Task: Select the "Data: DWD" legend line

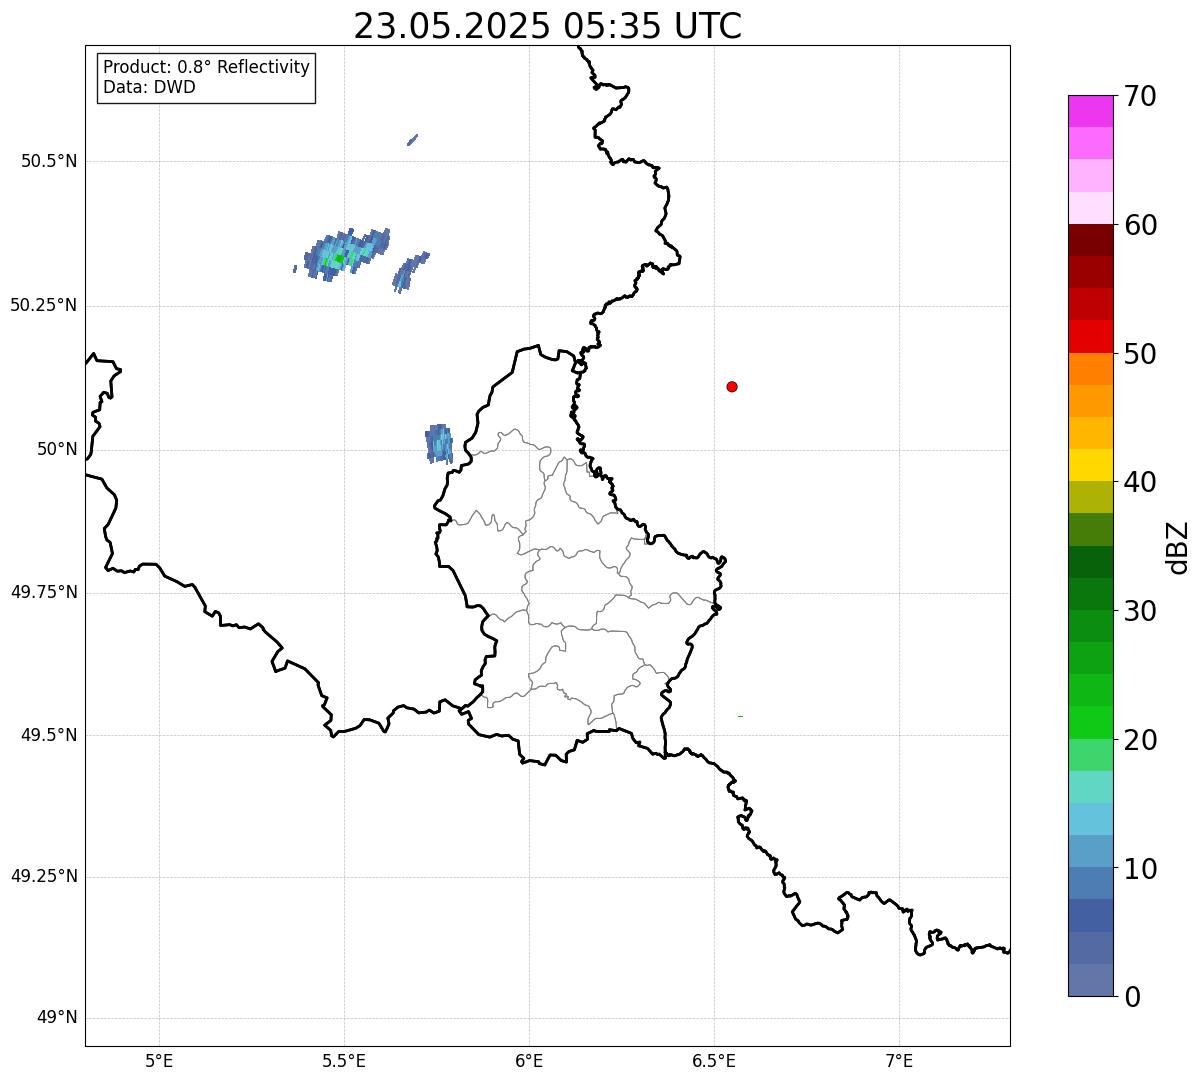Action: coord(149,87)
